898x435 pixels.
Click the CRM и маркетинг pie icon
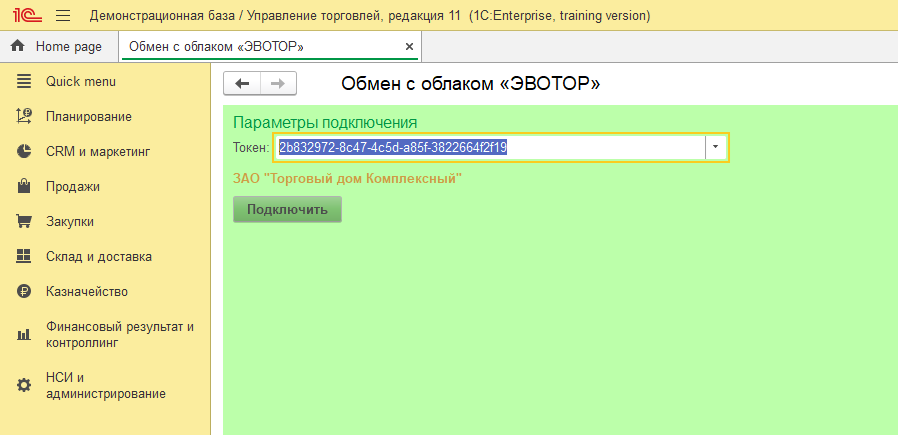click(x=23, y=152)
